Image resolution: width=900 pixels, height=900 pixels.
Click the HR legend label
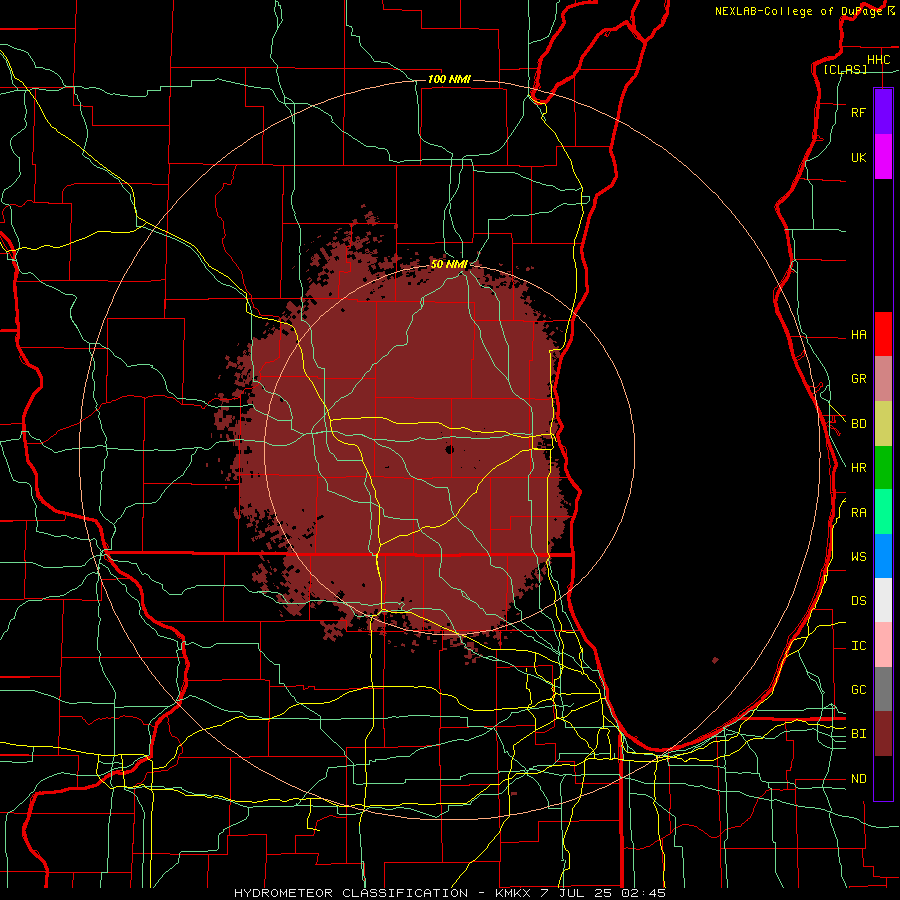tap(858, 468)
